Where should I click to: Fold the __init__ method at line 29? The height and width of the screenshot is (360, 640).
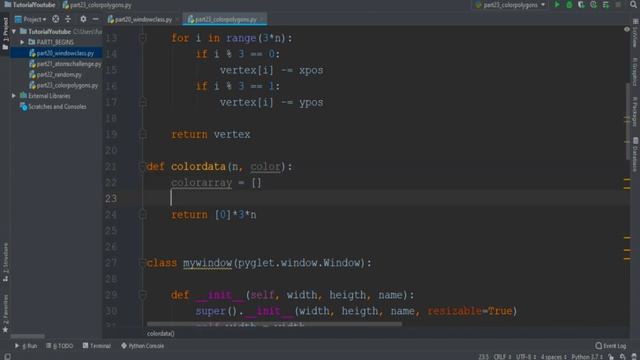(x=142, y=295)
